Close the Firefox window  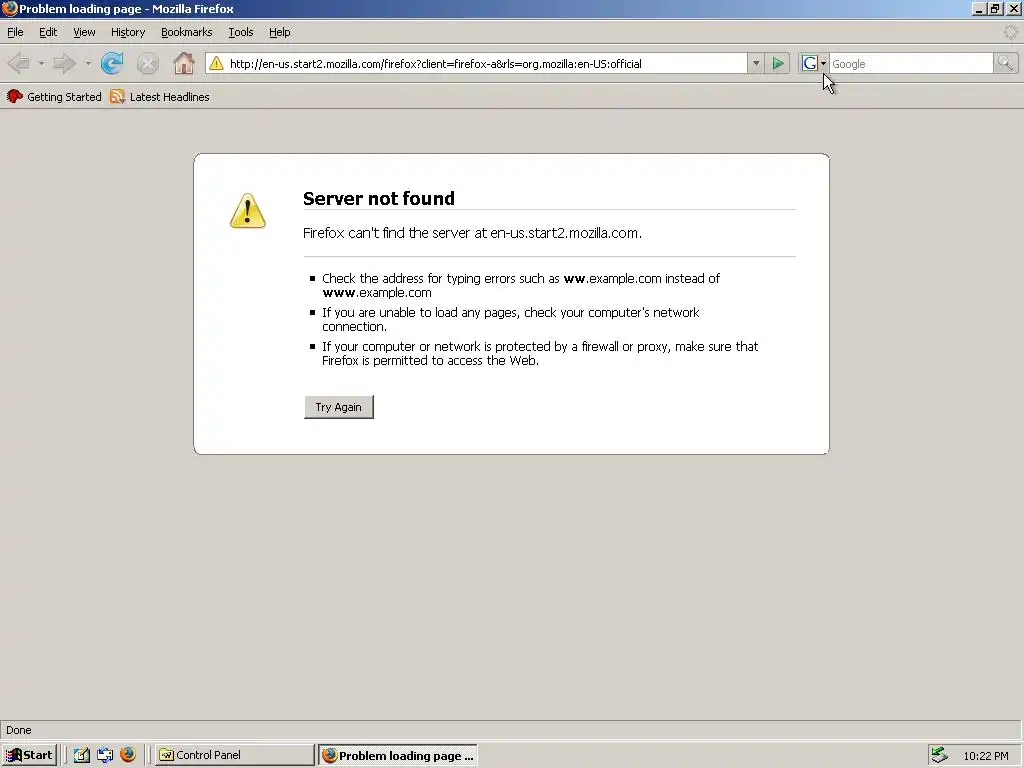click(1014, 8)
